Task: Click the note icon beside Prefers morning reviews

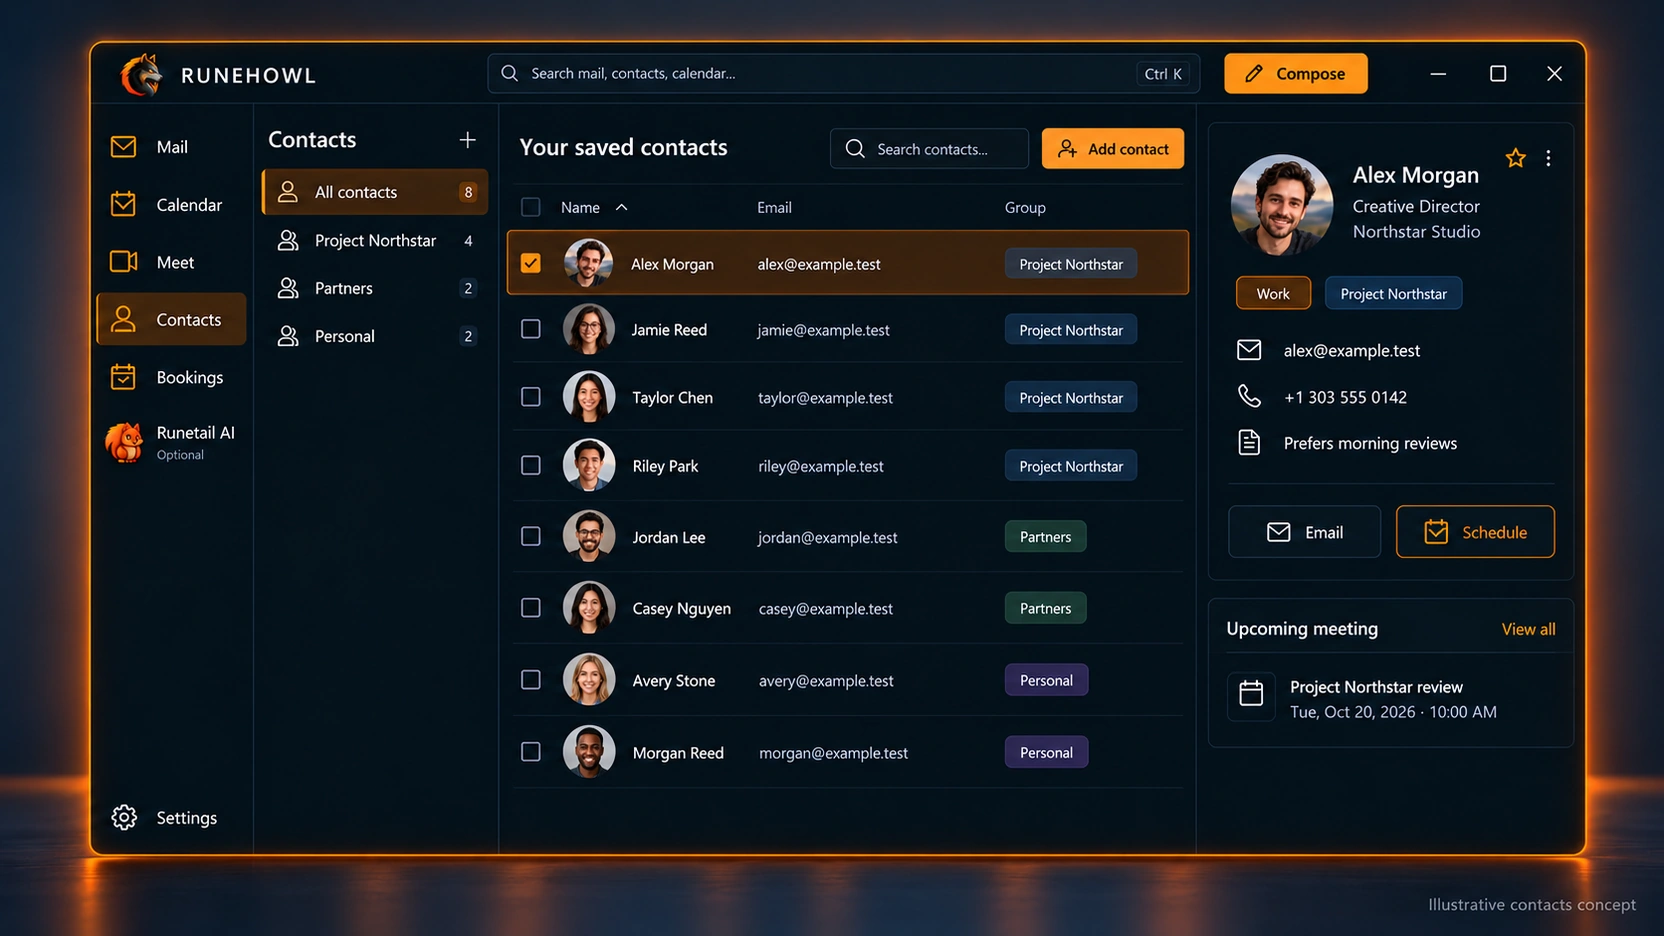Action: 1249,443
